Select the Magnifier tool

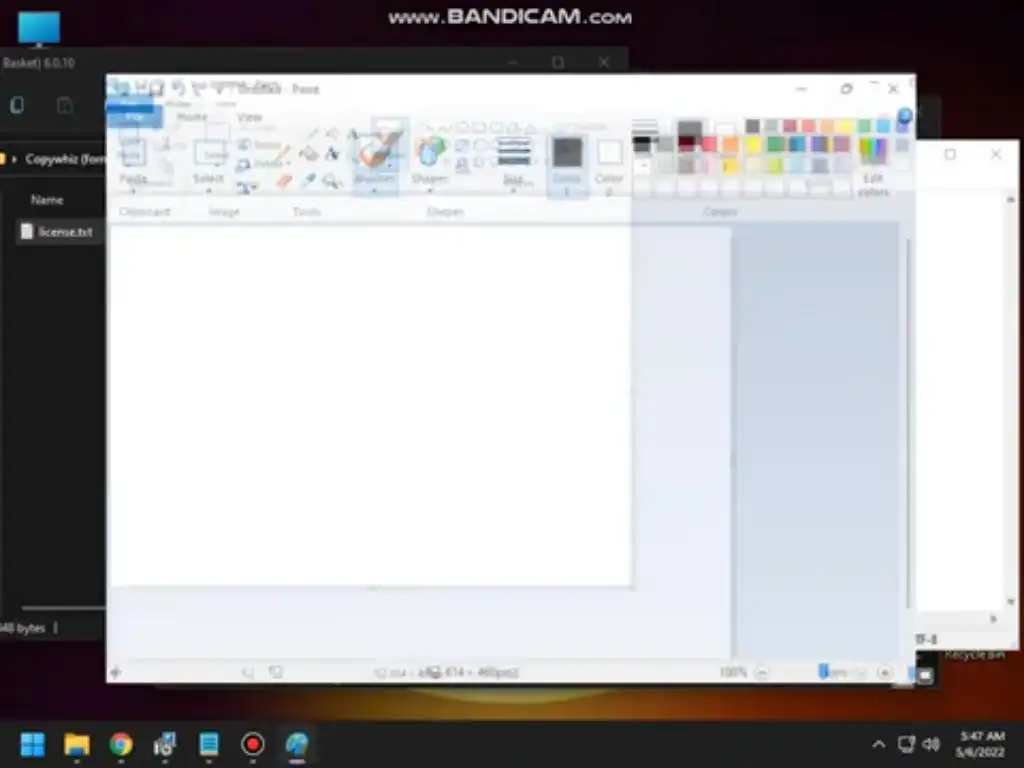click(332, 181)
